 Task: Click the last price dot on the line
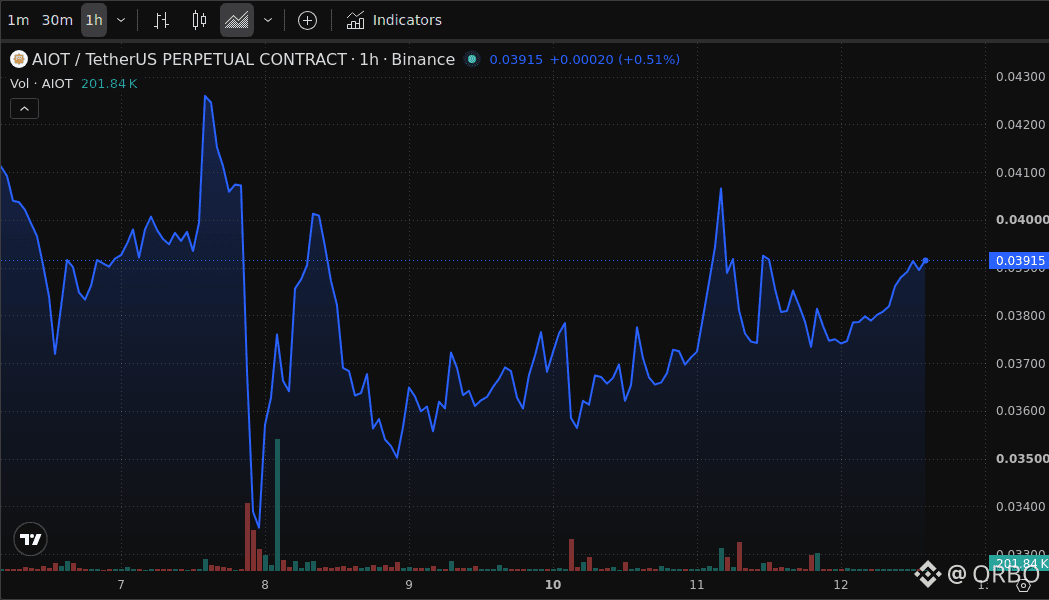(x=925, y=261)
